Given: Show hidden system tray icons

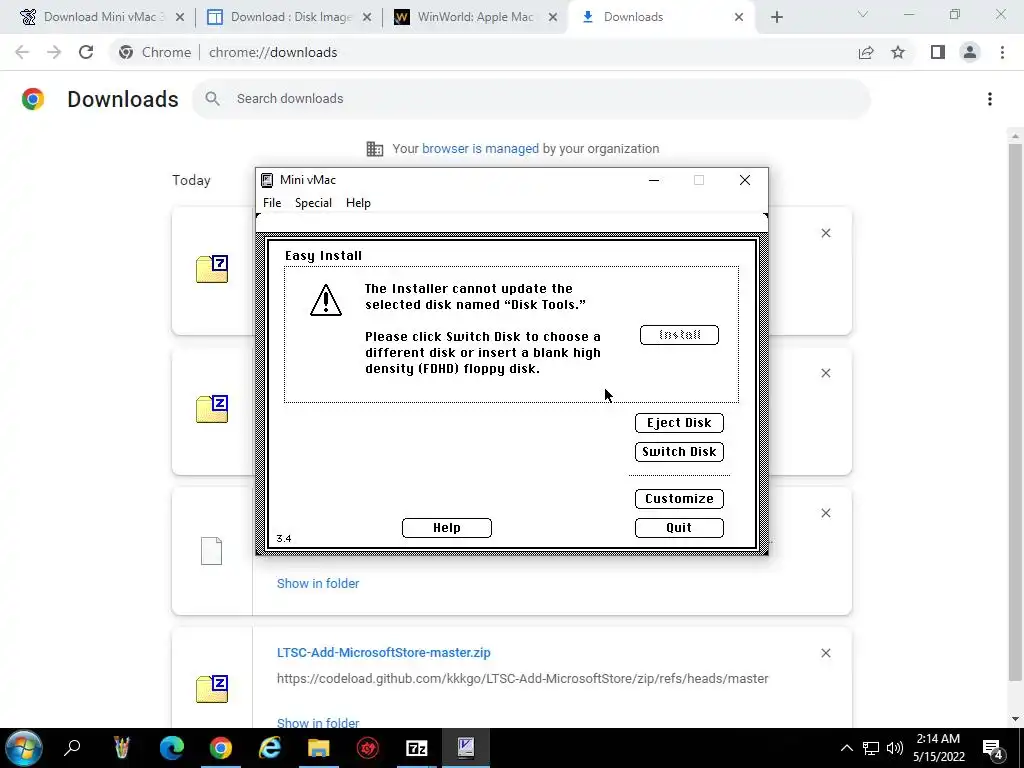Looking at the screenshot, I should (846, 748).
